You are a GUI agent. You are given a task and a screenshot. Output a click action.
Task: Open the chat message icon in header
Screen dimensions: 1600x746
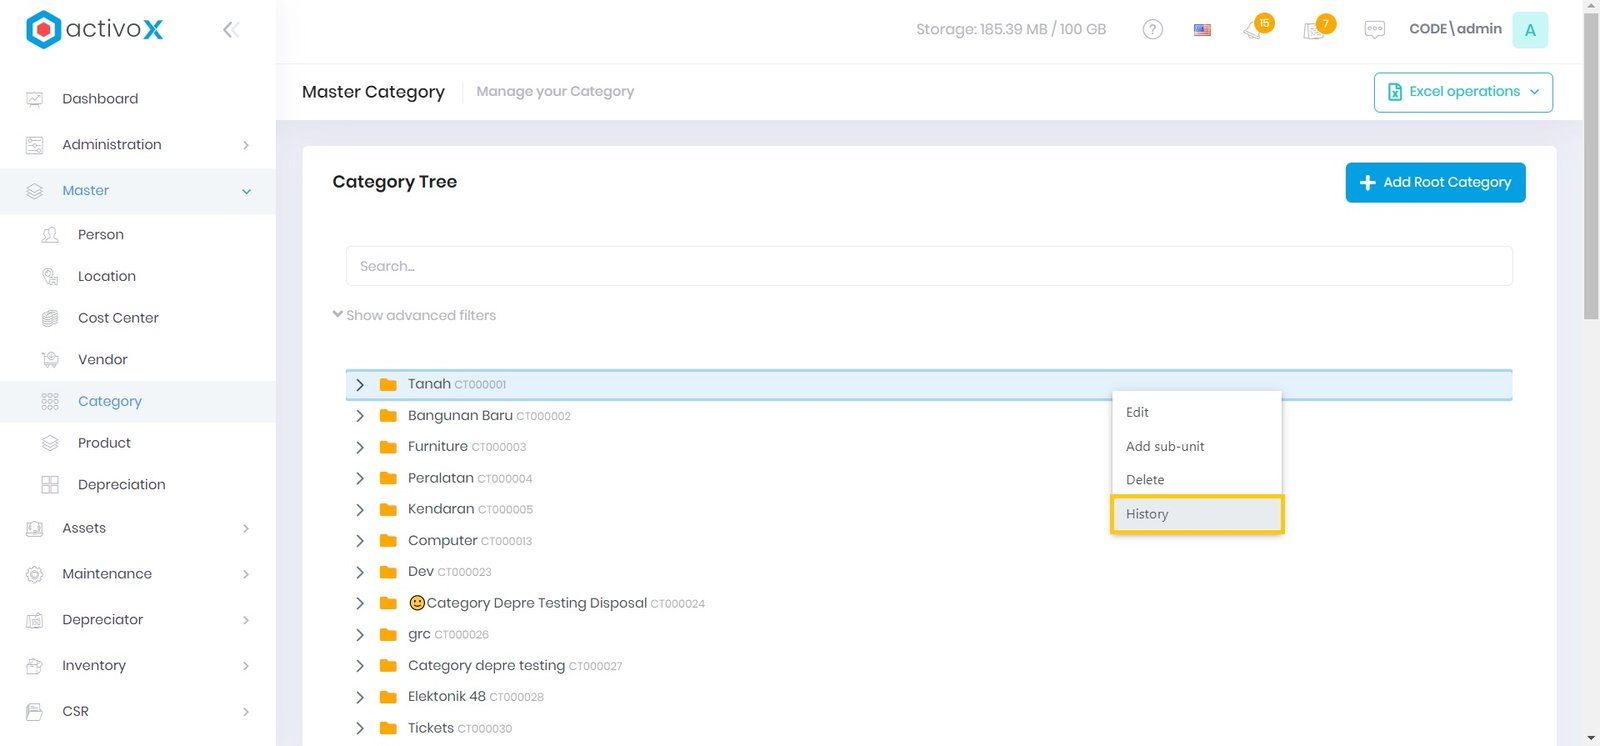(x=1374, y=30)
